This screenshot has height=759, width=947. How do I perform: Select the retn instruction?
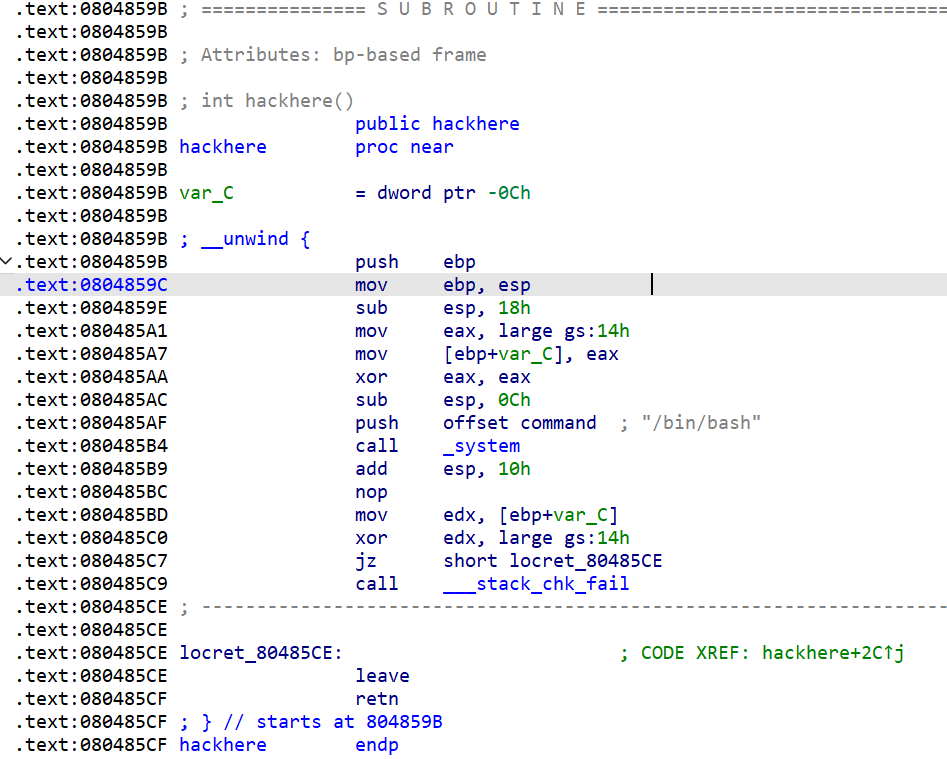(x=377, y=699)
